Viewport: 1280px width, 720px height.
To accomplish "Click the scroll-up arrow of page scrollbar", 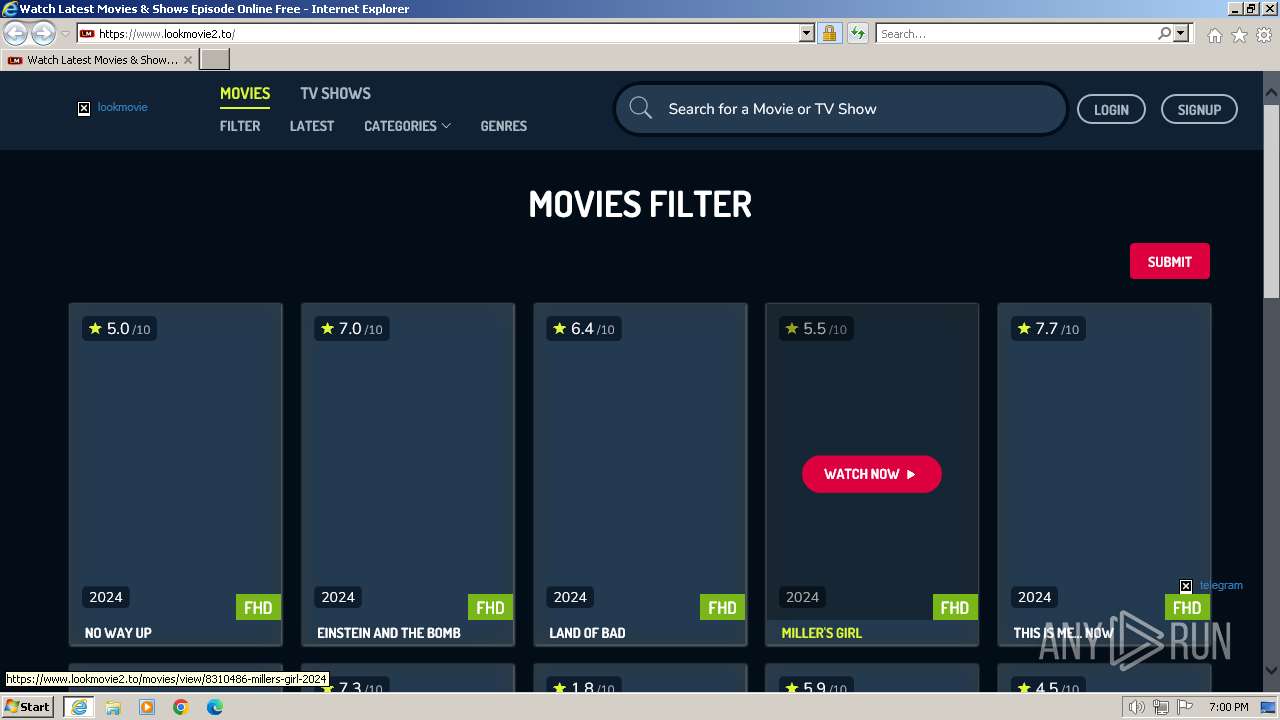I will tap(1271, 94).
